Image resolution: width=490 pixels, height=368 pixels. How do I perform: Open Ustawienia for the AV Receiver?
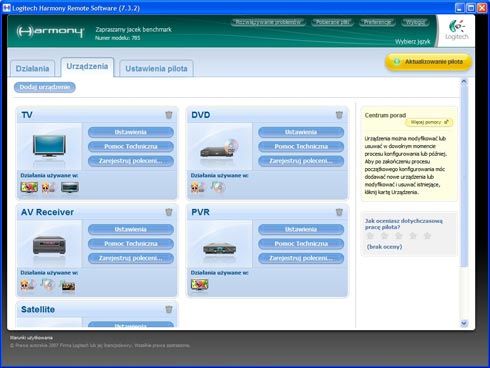pyautogui.click(x=131, y=229)
